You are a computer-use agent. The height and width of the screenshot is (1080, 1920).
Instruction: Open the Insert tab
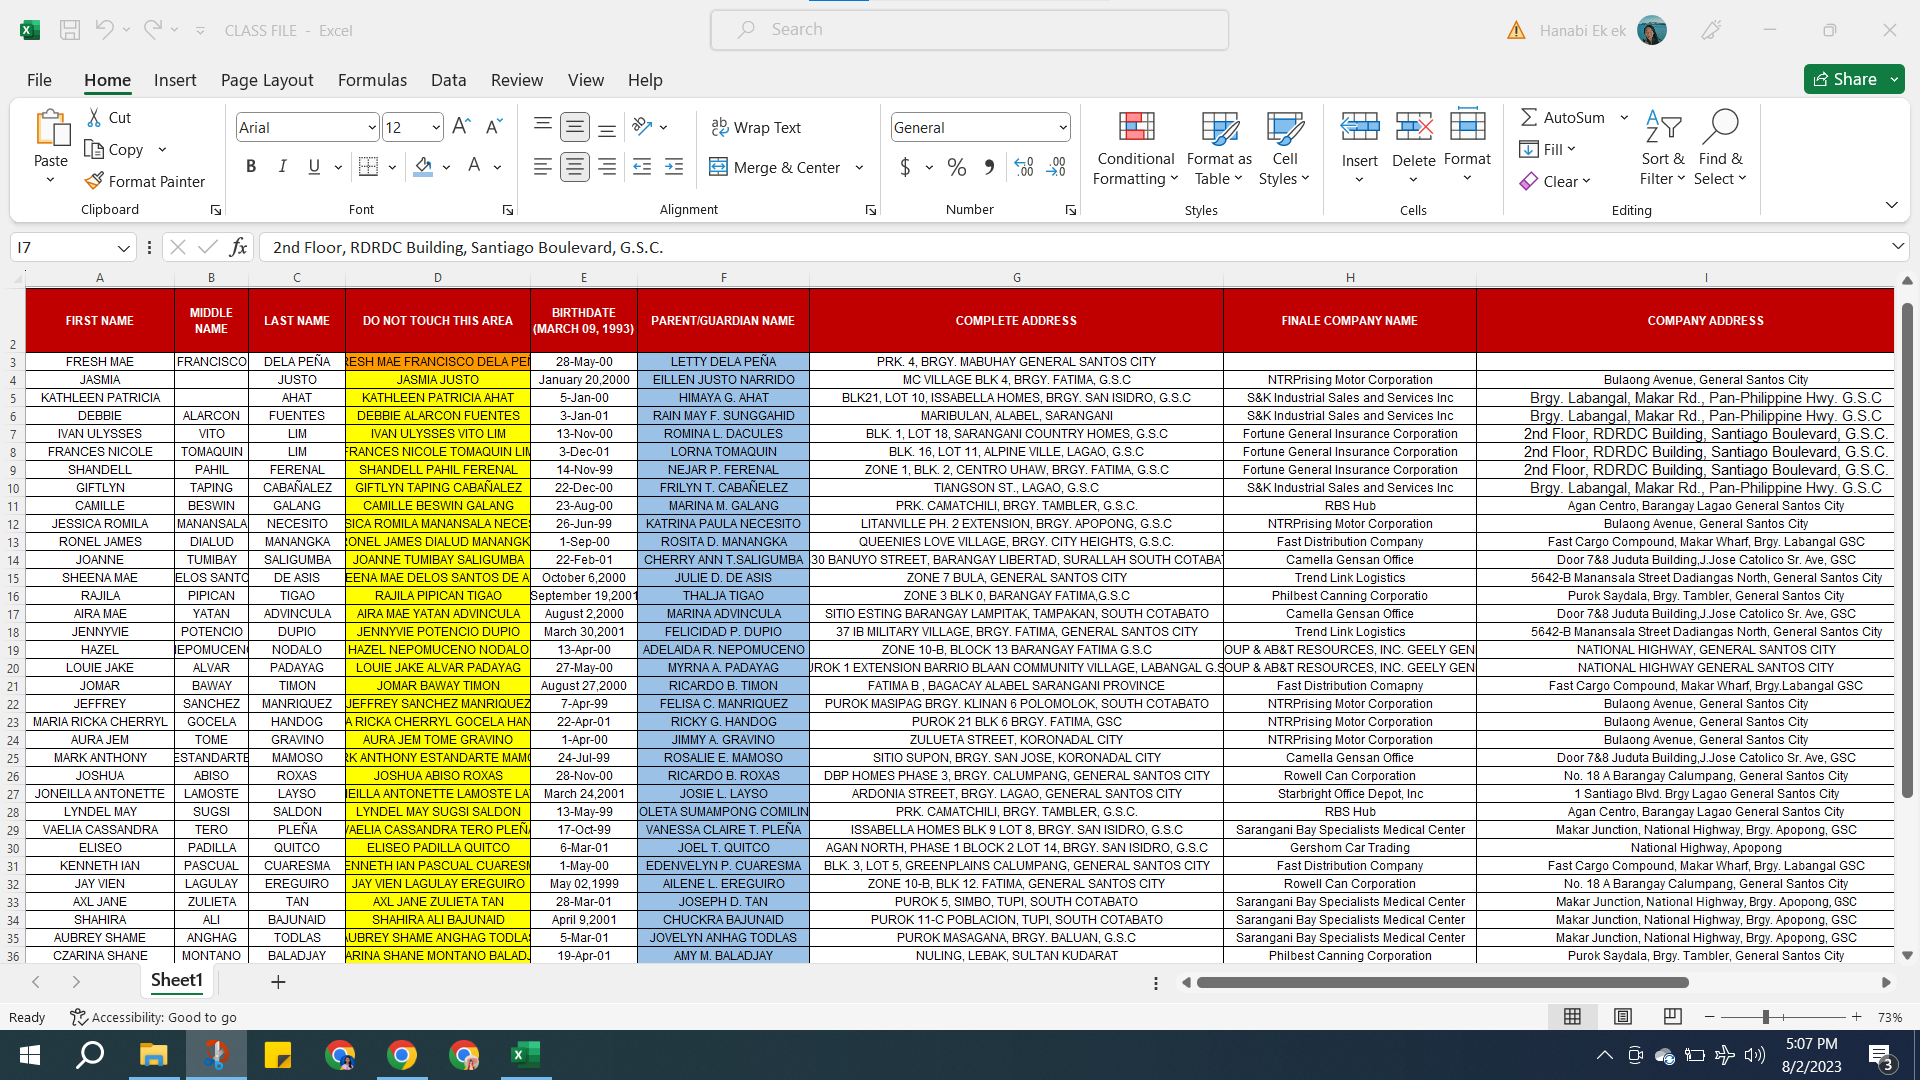click(175, 80)
